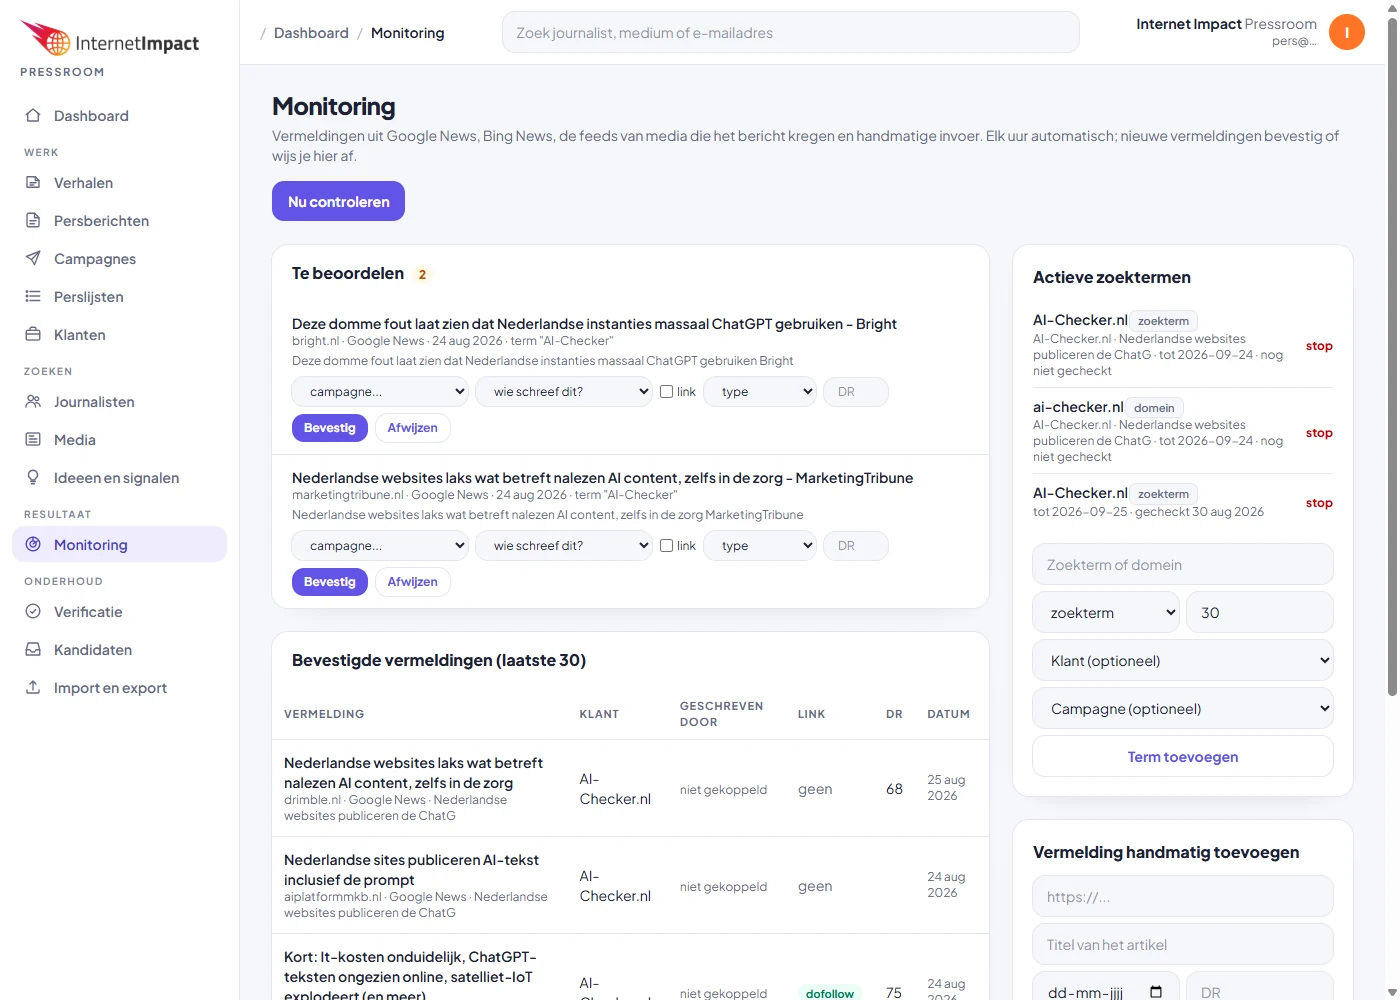Click the Titel van het artikel input
The width and height of the screenshot is (1400, 1000).
coord(1183,944)
